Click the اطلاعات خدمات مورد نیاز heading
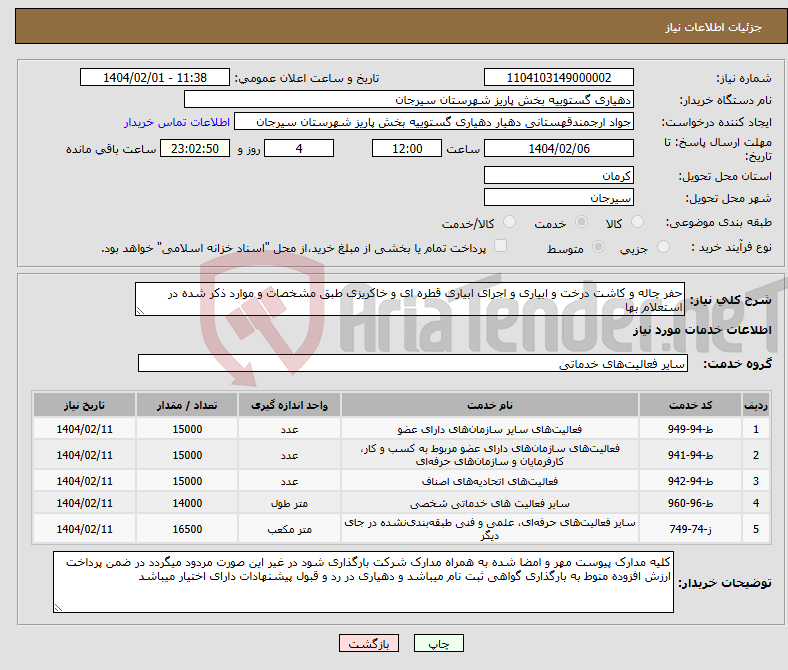788x670 pixels. (x=702, y=330)
